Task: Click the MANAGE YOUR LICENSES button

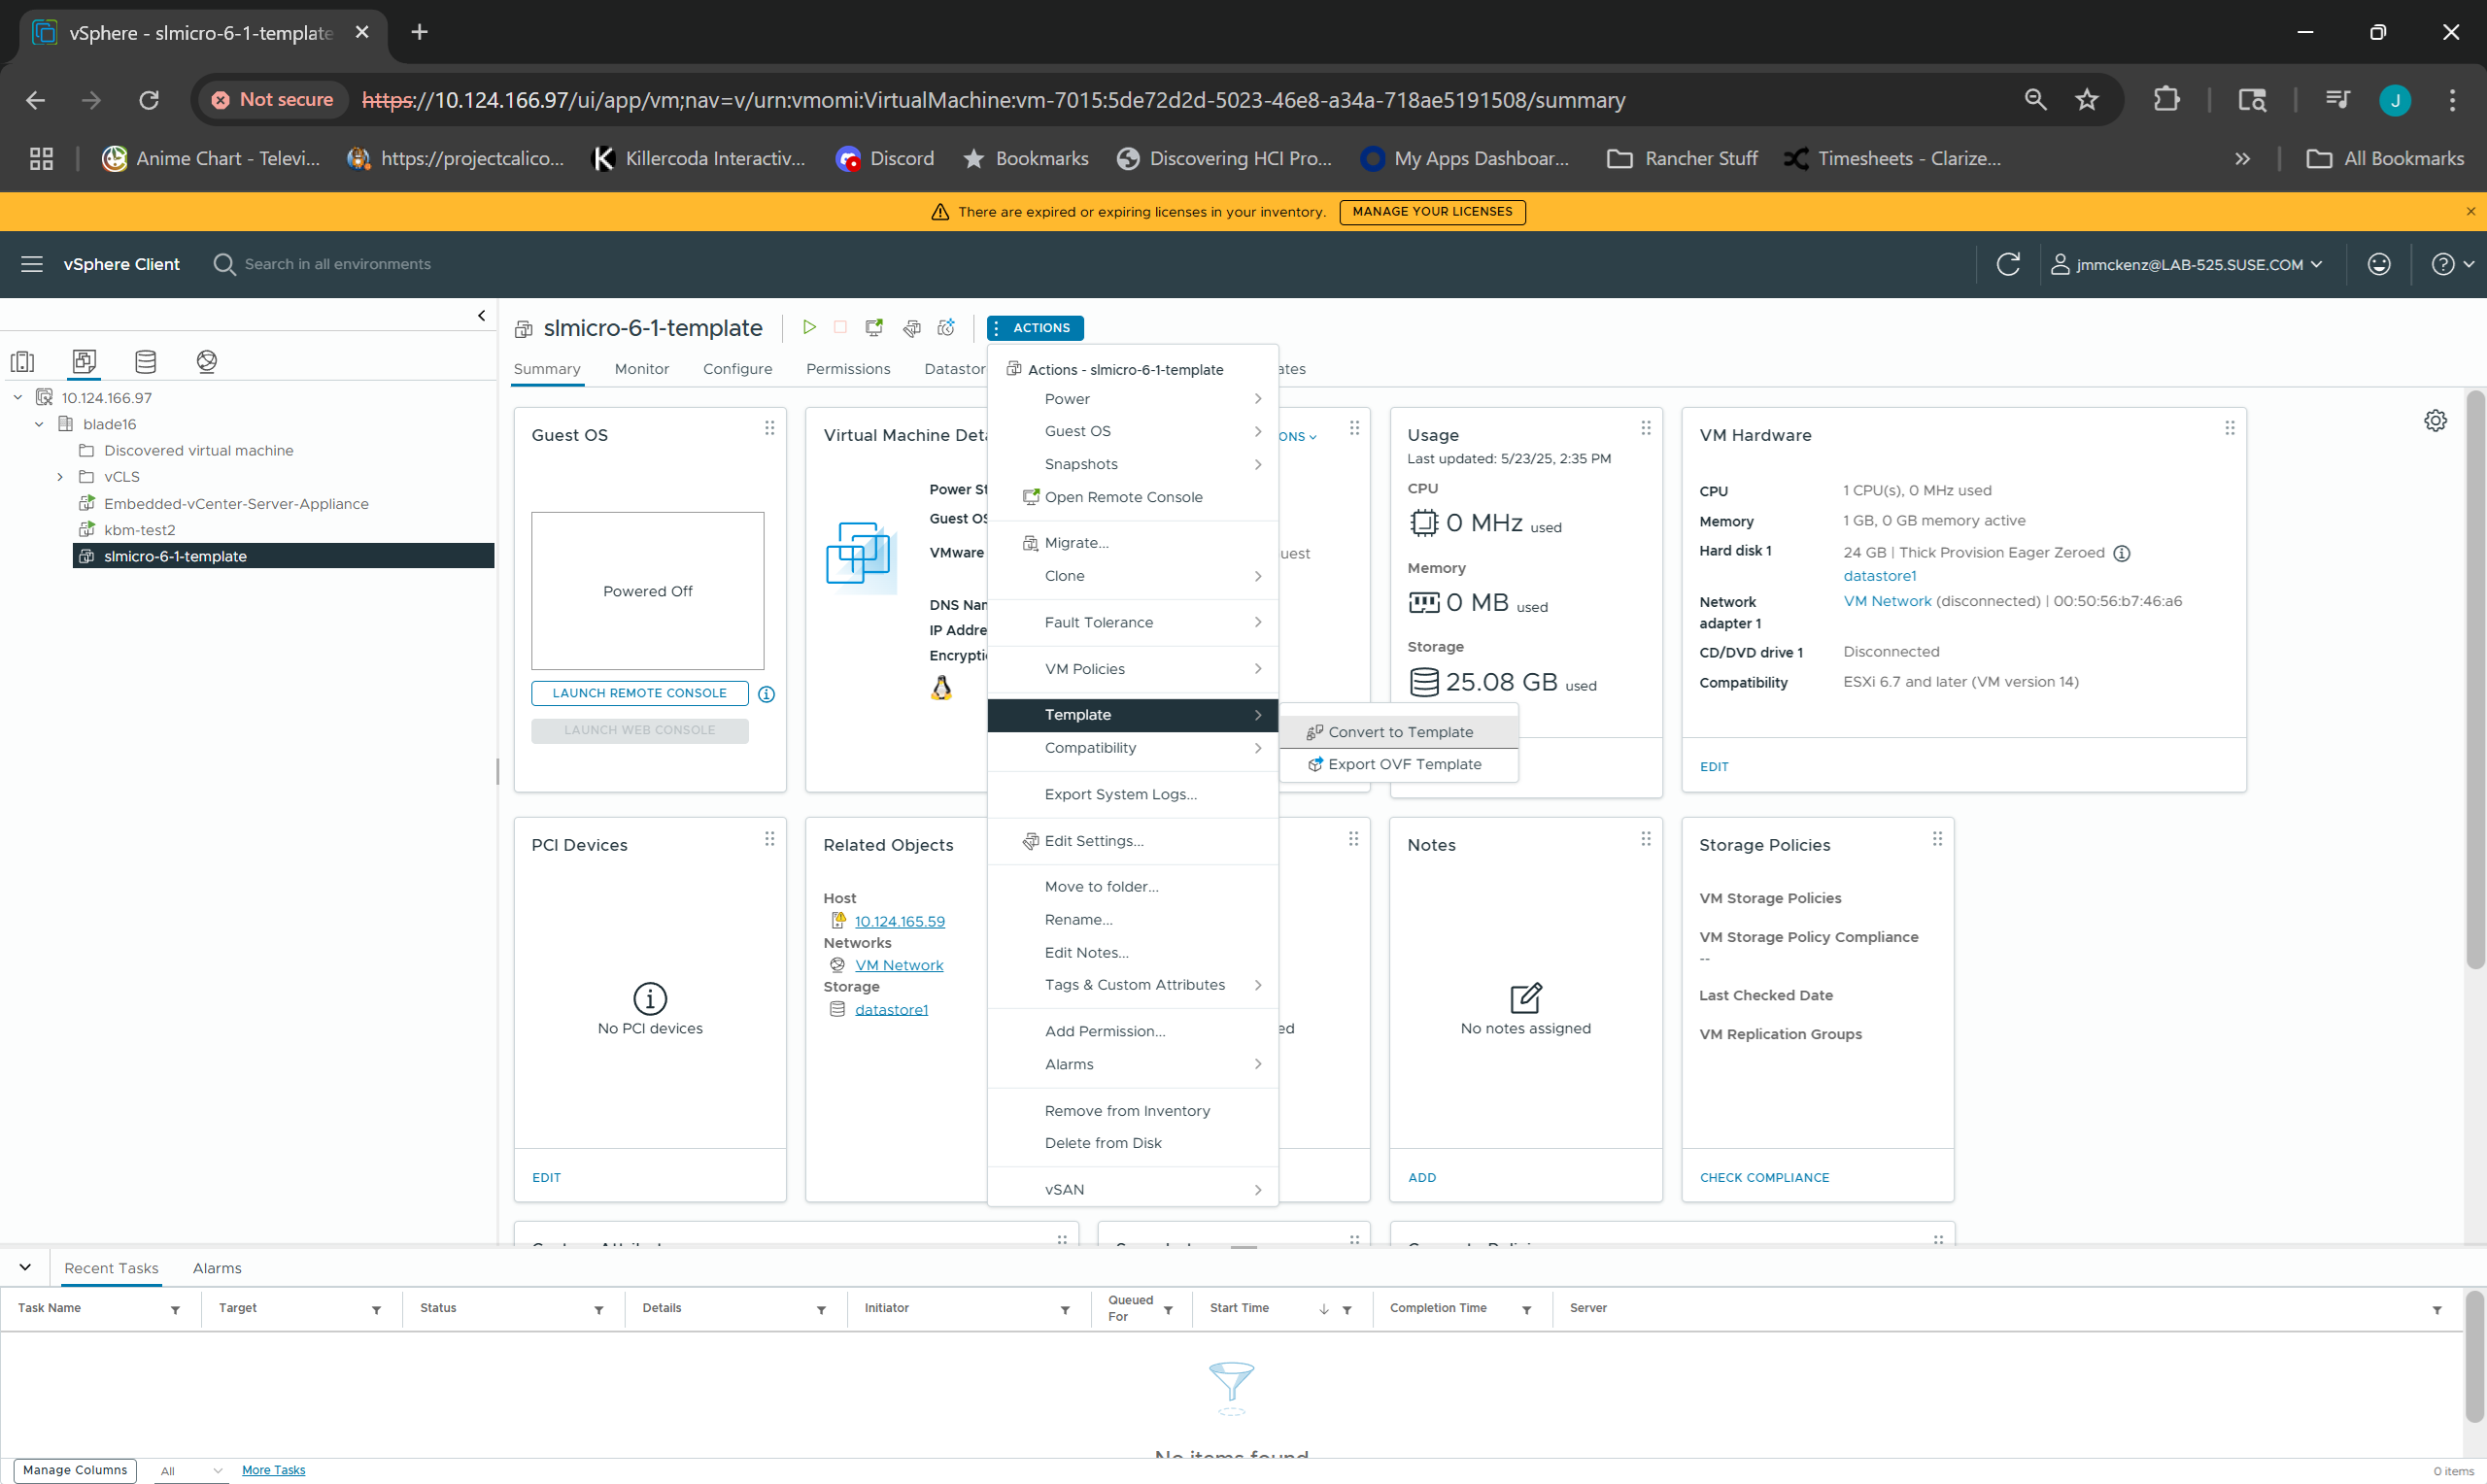Action: coord(1431,211)
